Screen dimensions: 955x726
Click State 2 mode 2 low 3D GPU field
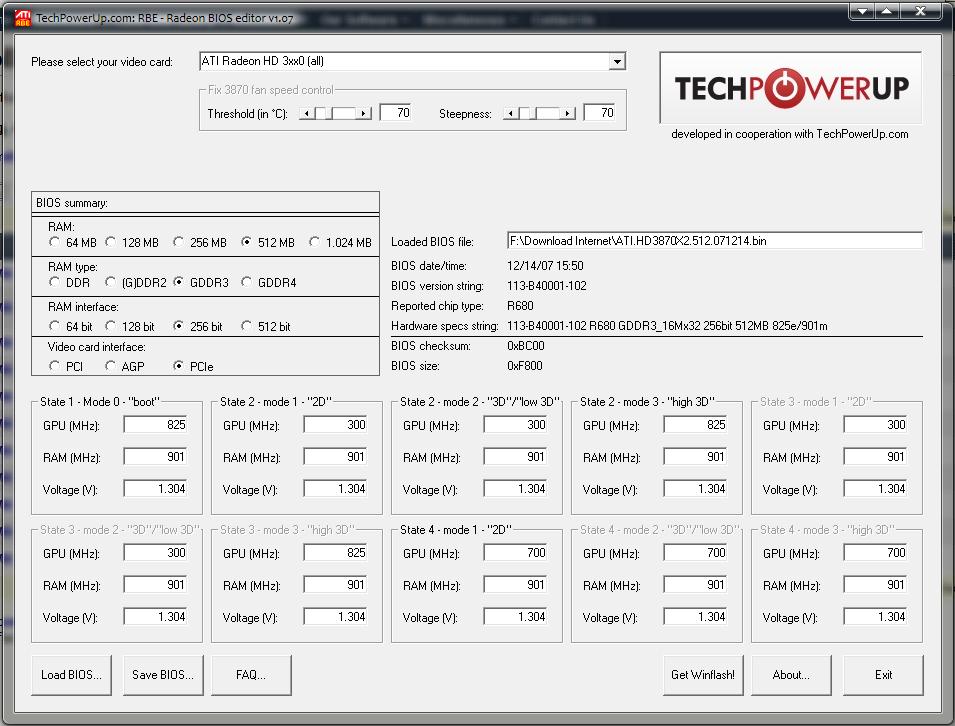[516, 425]
